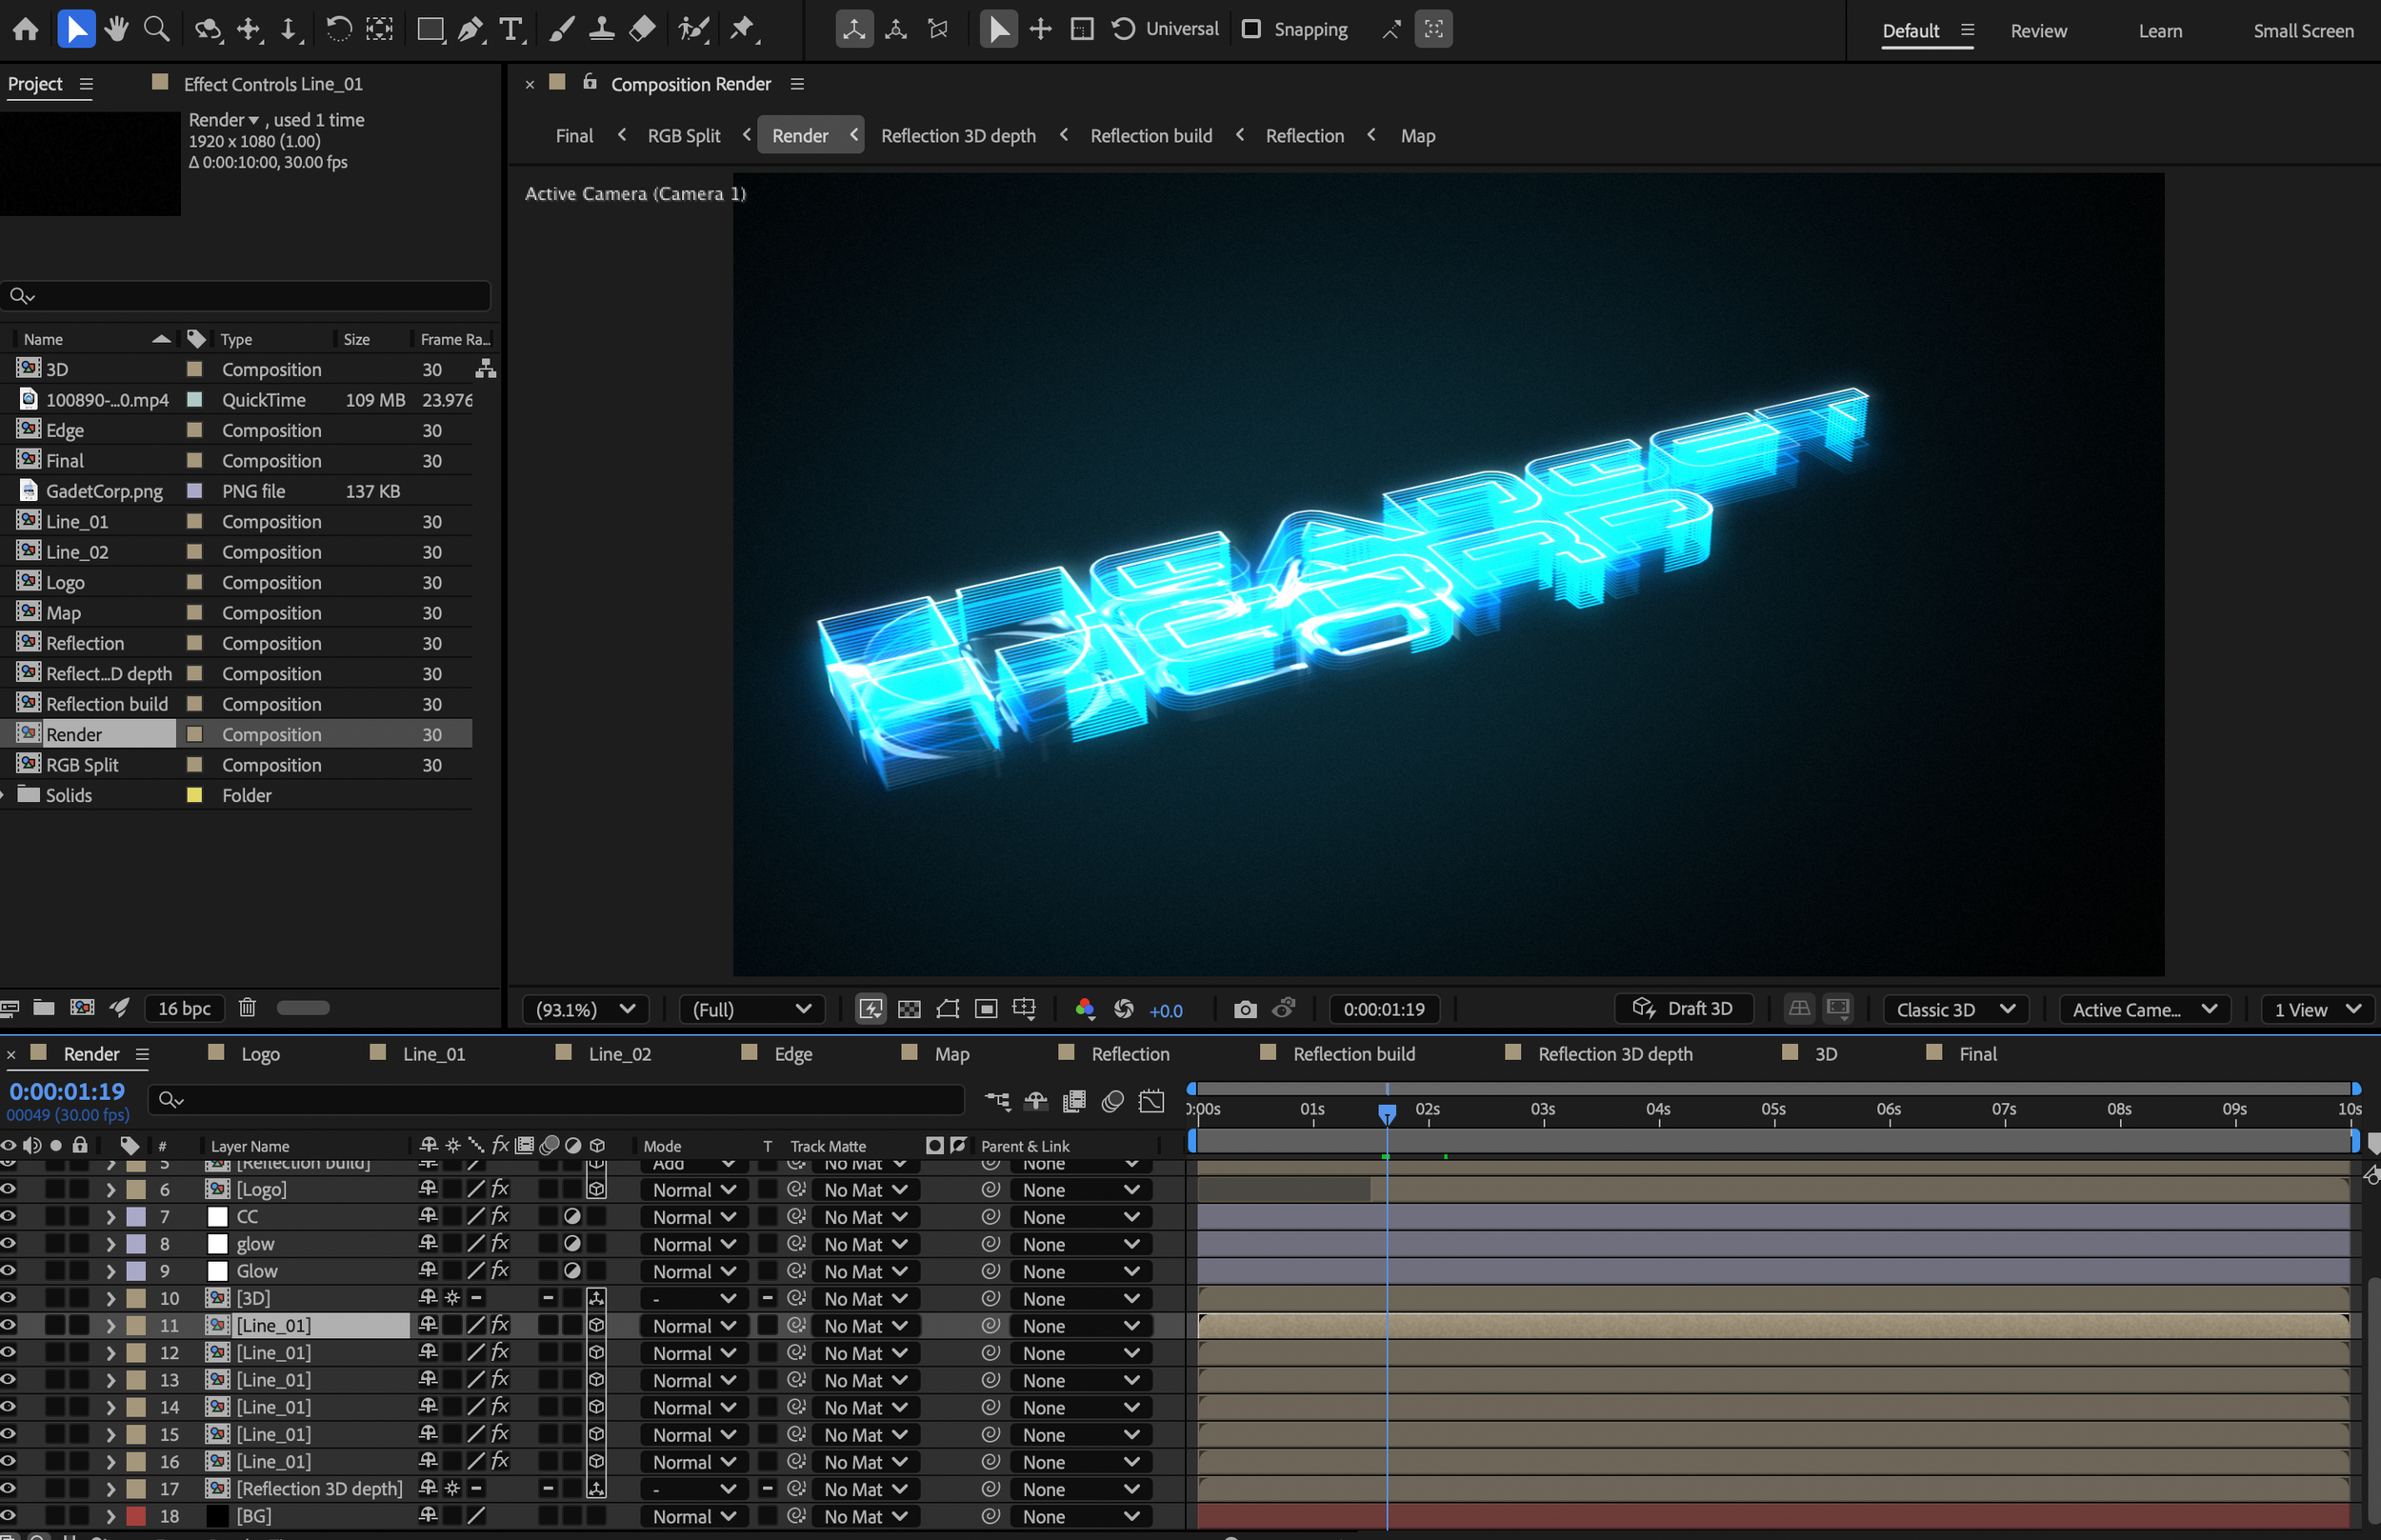Click the Draft 3D button
Screen dimensions: 2381x1540
point(1684,1008)
